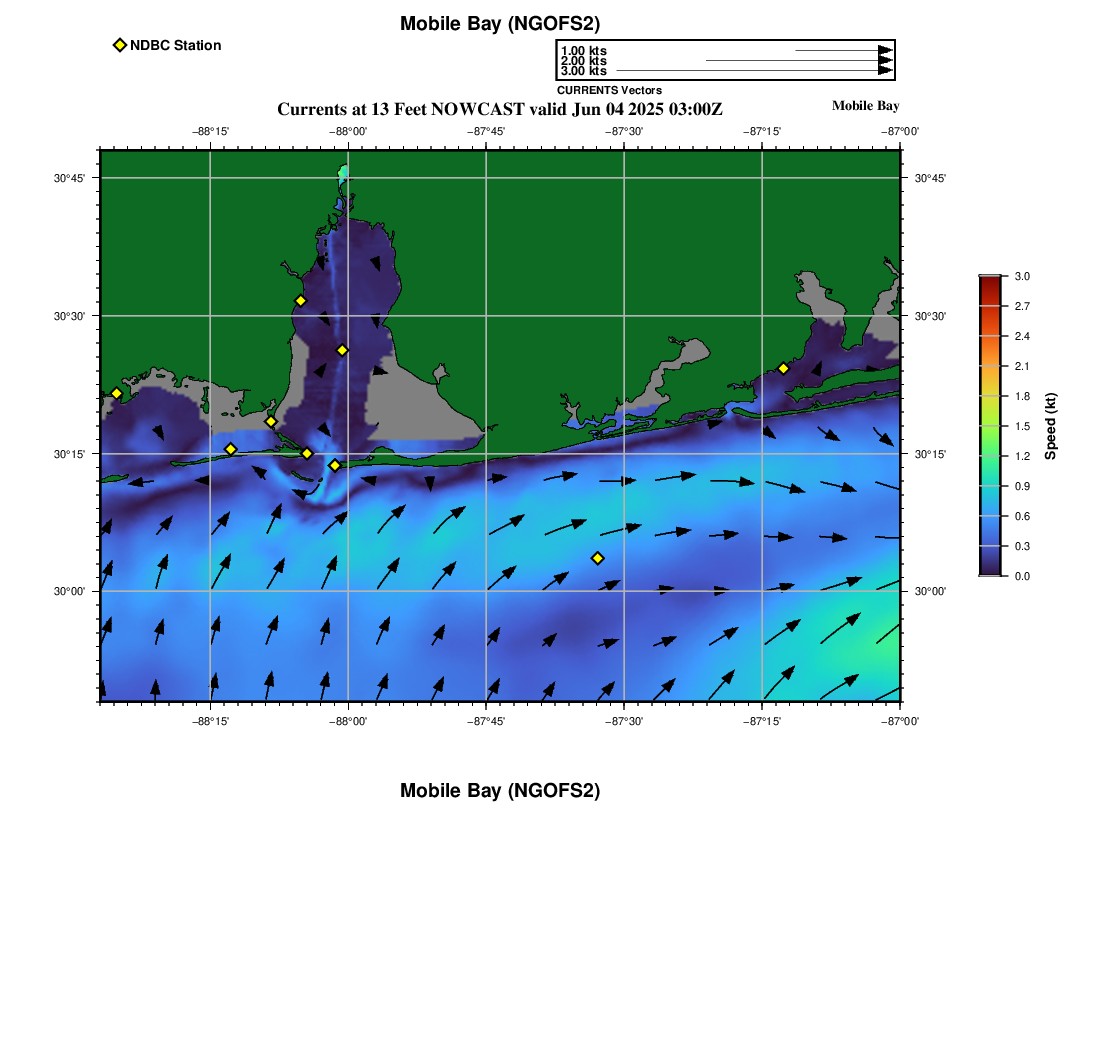Screen dimensions: 1100x1050
Task: Click the top Mobile Bay (NGOFS2) title
Action: pyautogui.click(x=499, y=24)
